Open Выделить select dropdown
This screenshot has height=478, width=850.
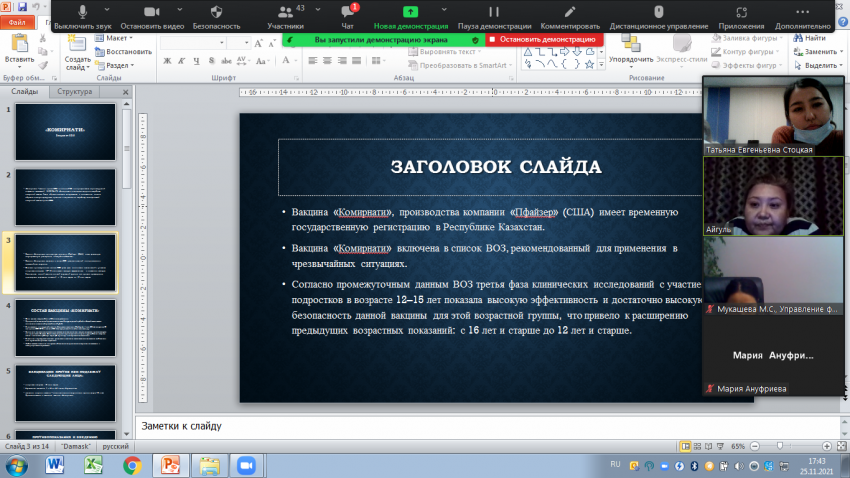816,65
